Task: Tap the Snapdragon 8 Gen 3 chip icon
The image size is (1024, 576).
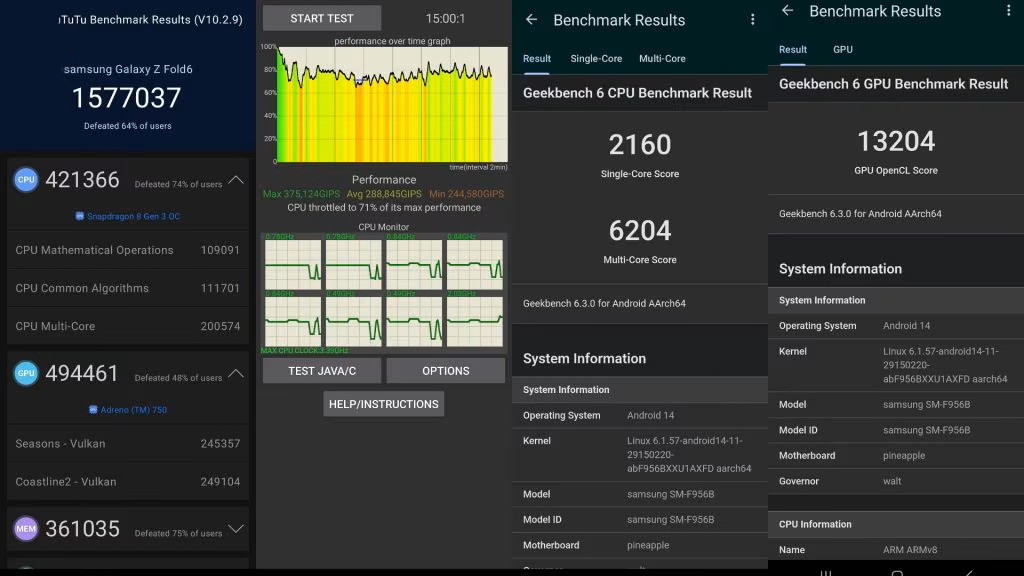Action: (80, 217)
